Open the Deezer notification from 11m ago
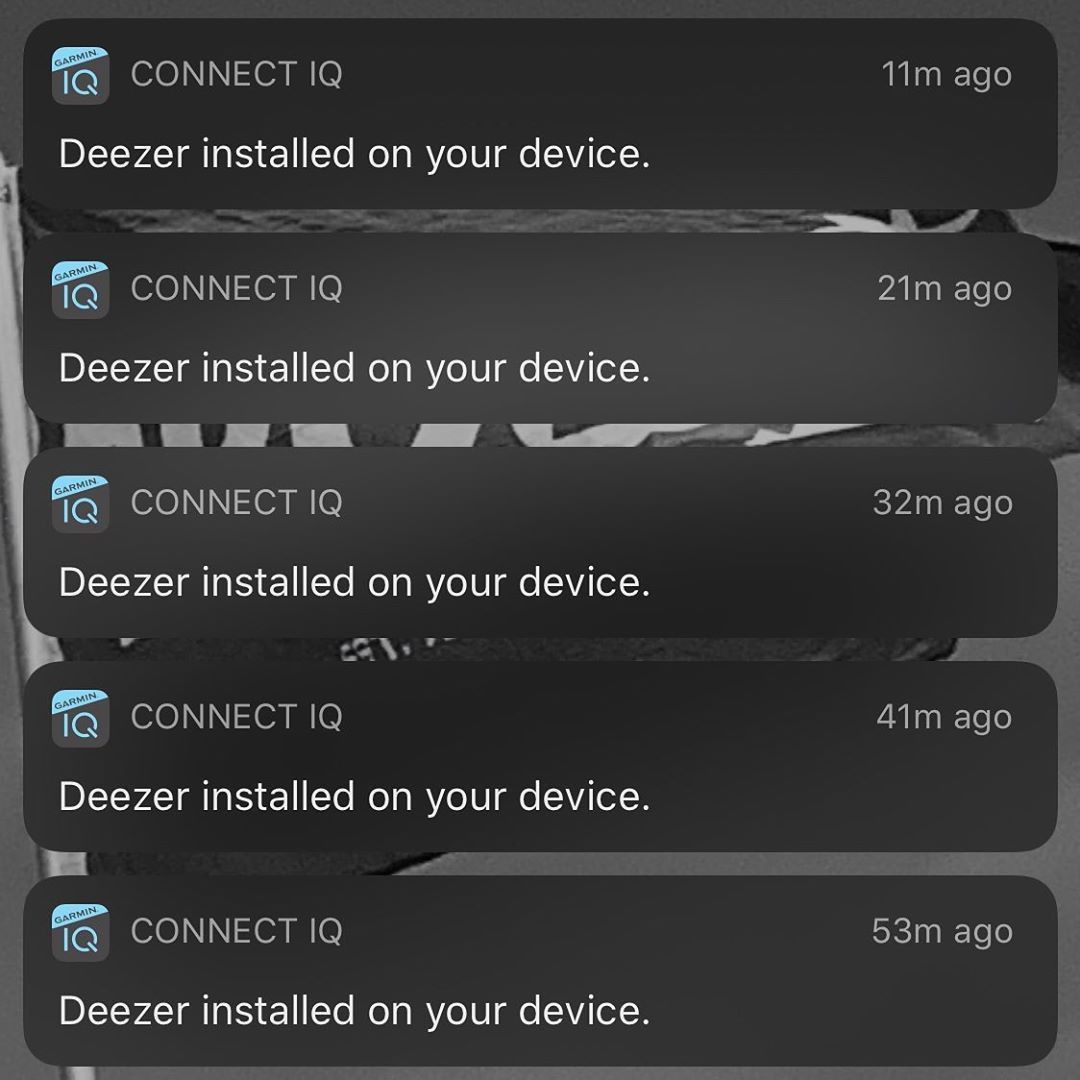This screenshot has height=1080, width=1080. pos(540,114)
